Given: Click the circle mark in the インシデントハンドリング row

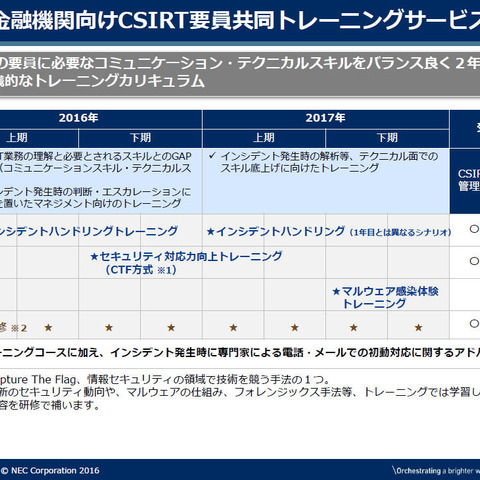Looking at the screenshot, I should tap(474, 229).
